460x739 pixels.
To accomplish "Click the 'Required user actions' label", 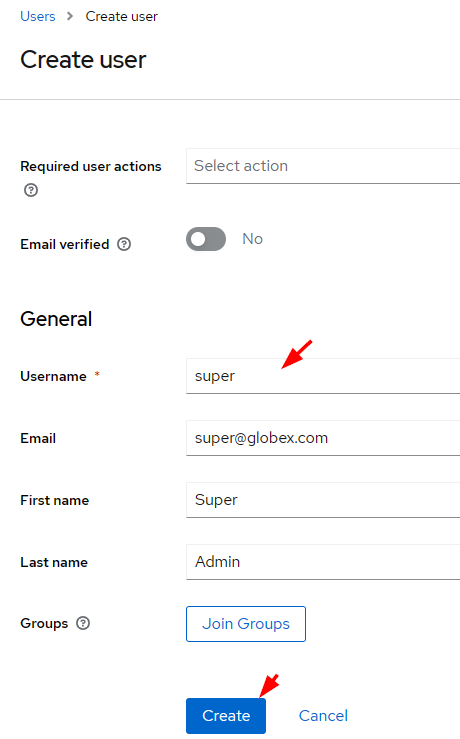I will (x=91, y=166).
